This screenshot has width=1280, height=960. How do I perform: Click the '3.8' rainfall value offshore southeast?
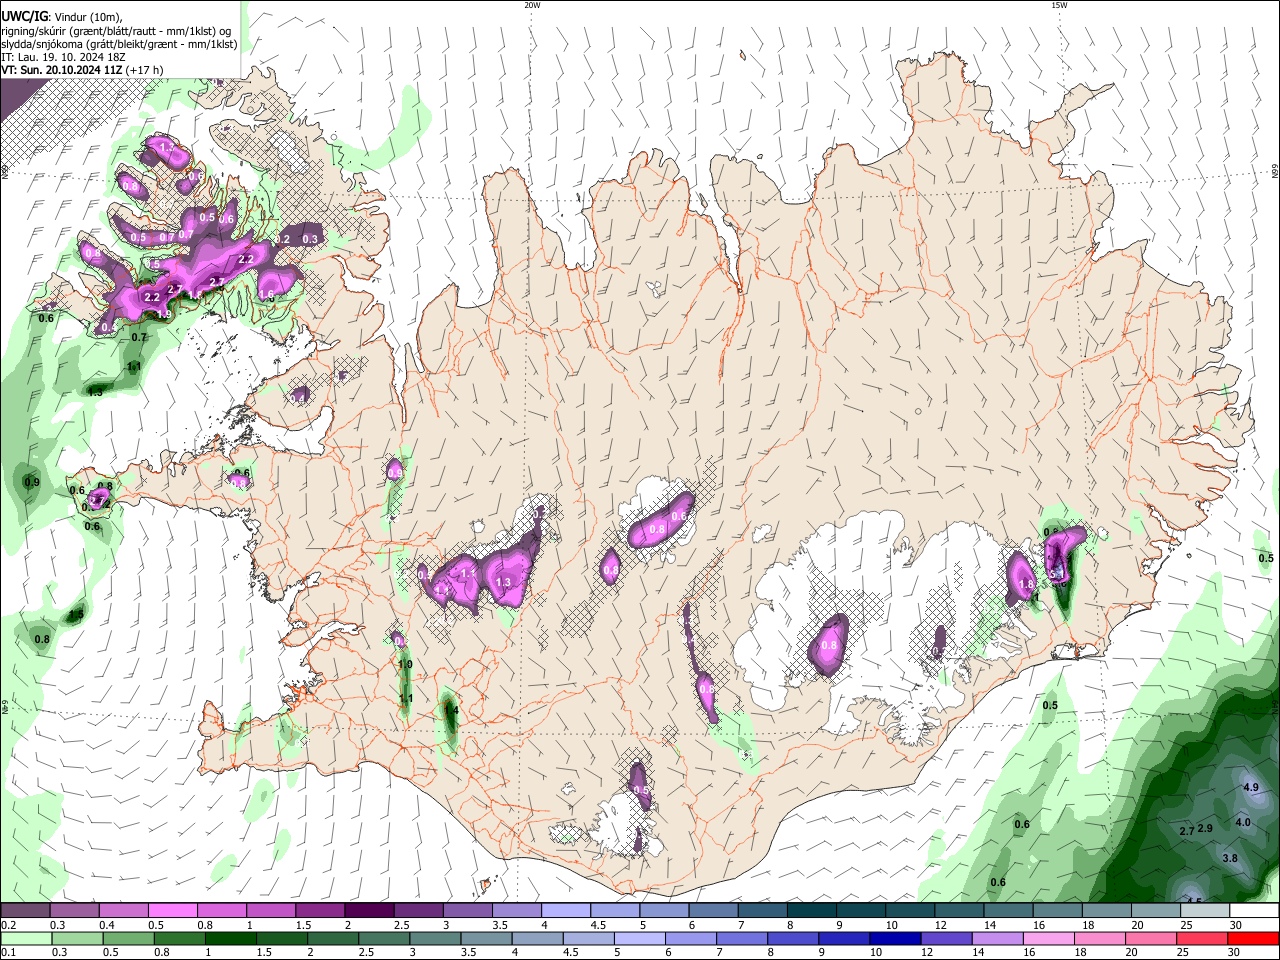(x=1230, y=859)
